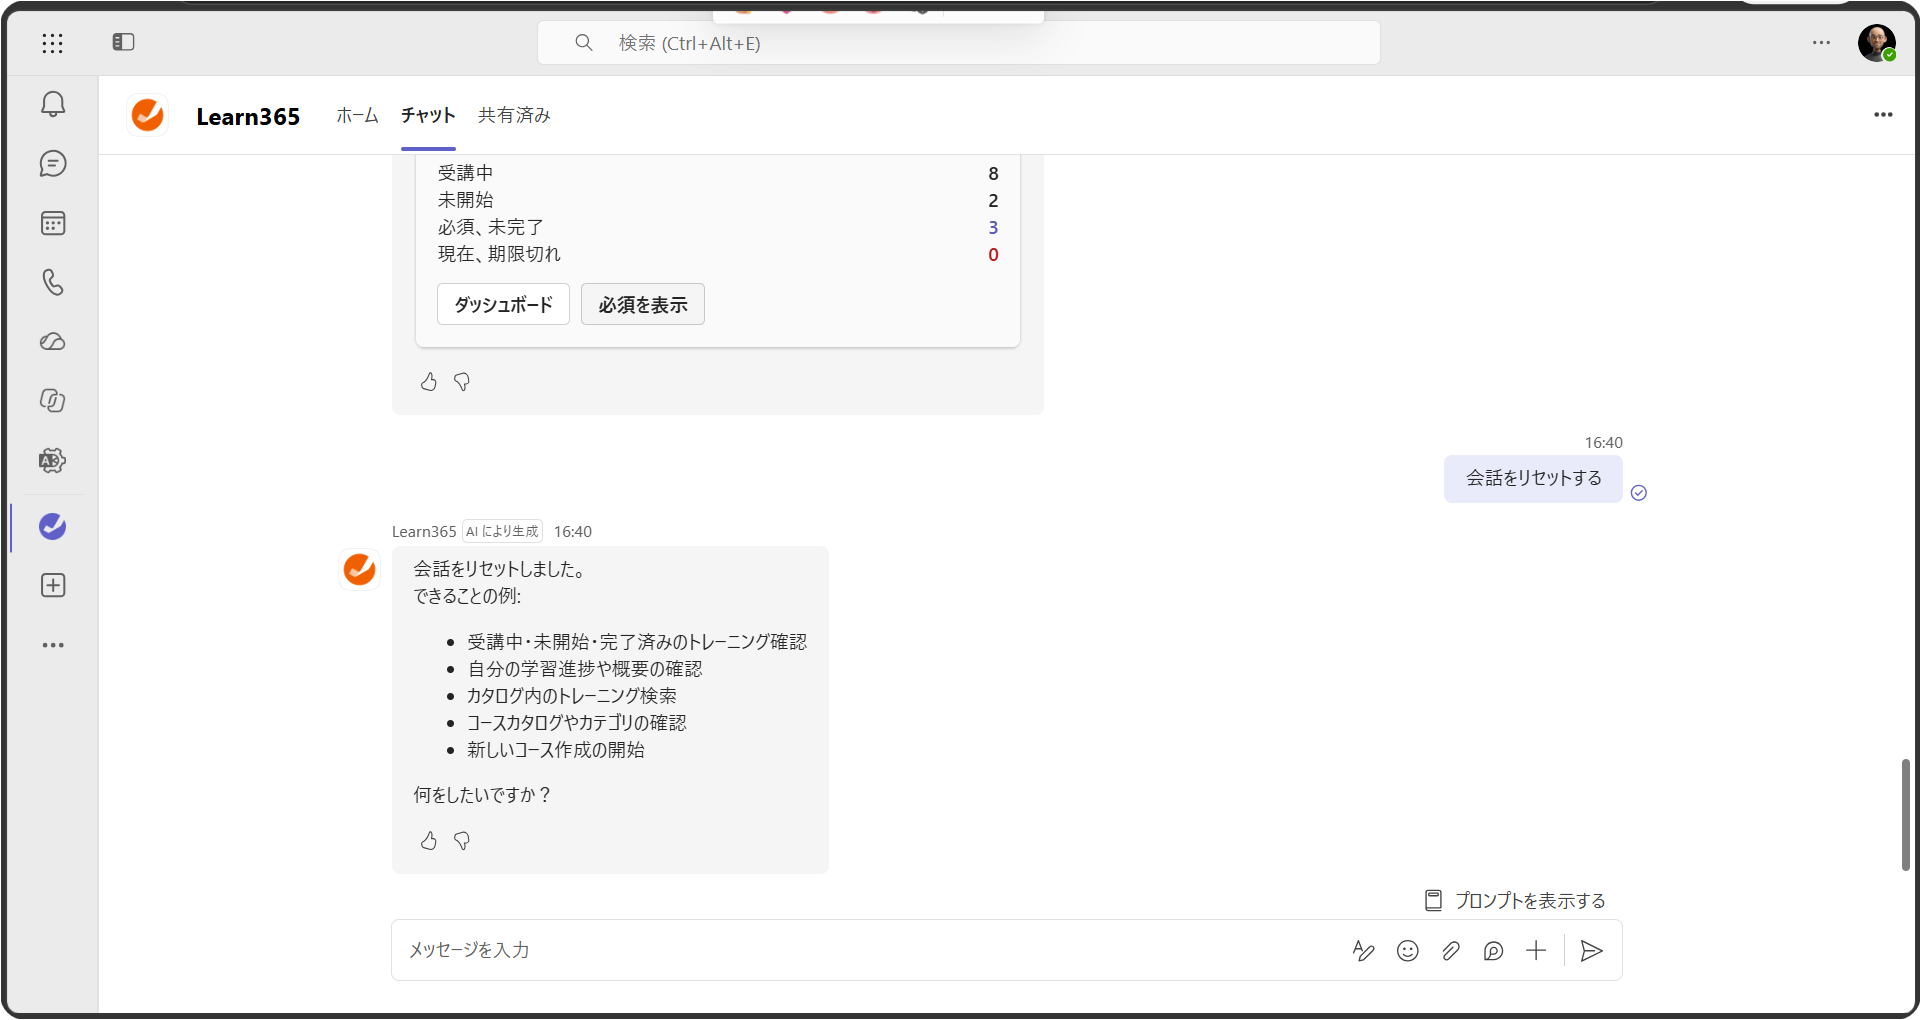Click the AI により生成 label
Screen dimensions: 1921x1020
[502, 532]
